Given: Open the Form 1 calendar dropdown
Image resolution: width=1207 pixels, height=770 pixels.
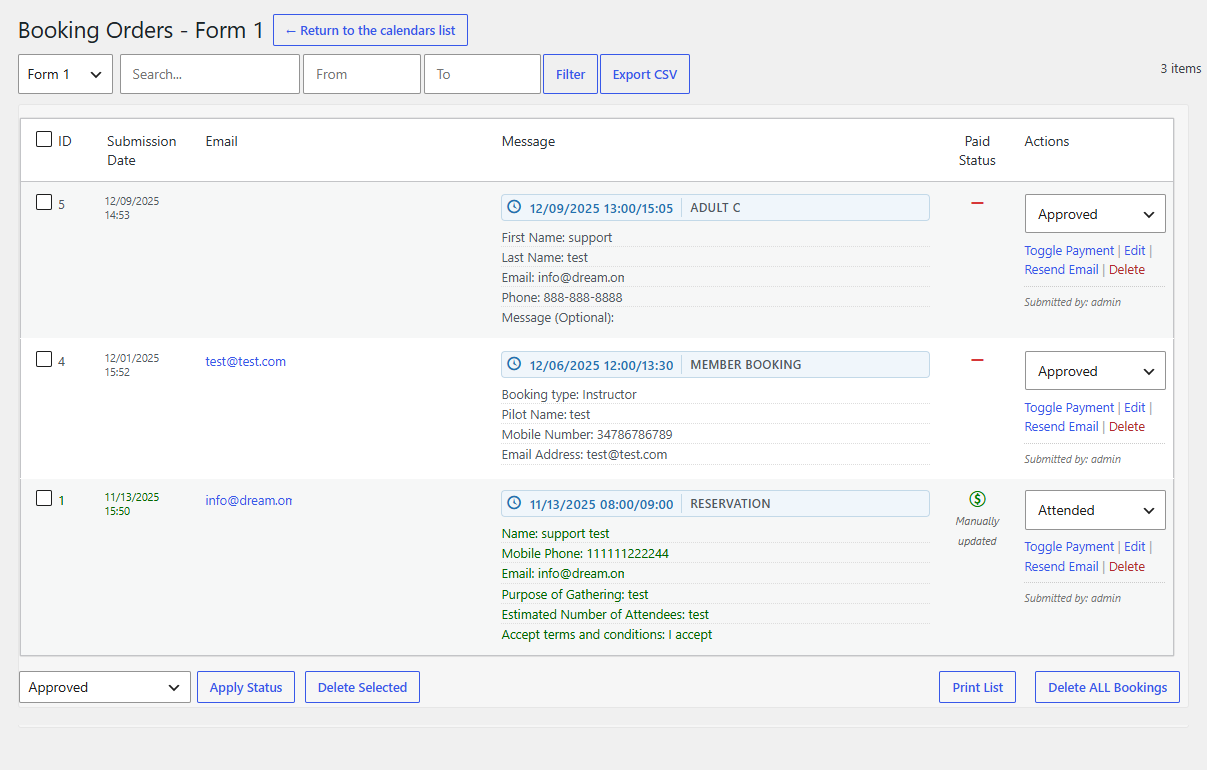Looking at the screenshot, I should [65, 74].
